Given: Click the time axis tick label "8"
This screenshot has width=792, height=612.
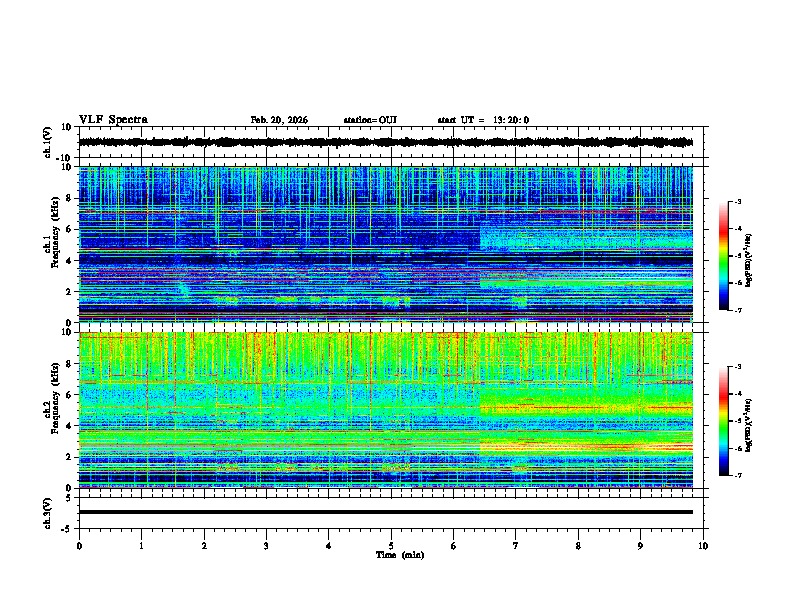Looking at the screenshot, I should pos(578,546).
